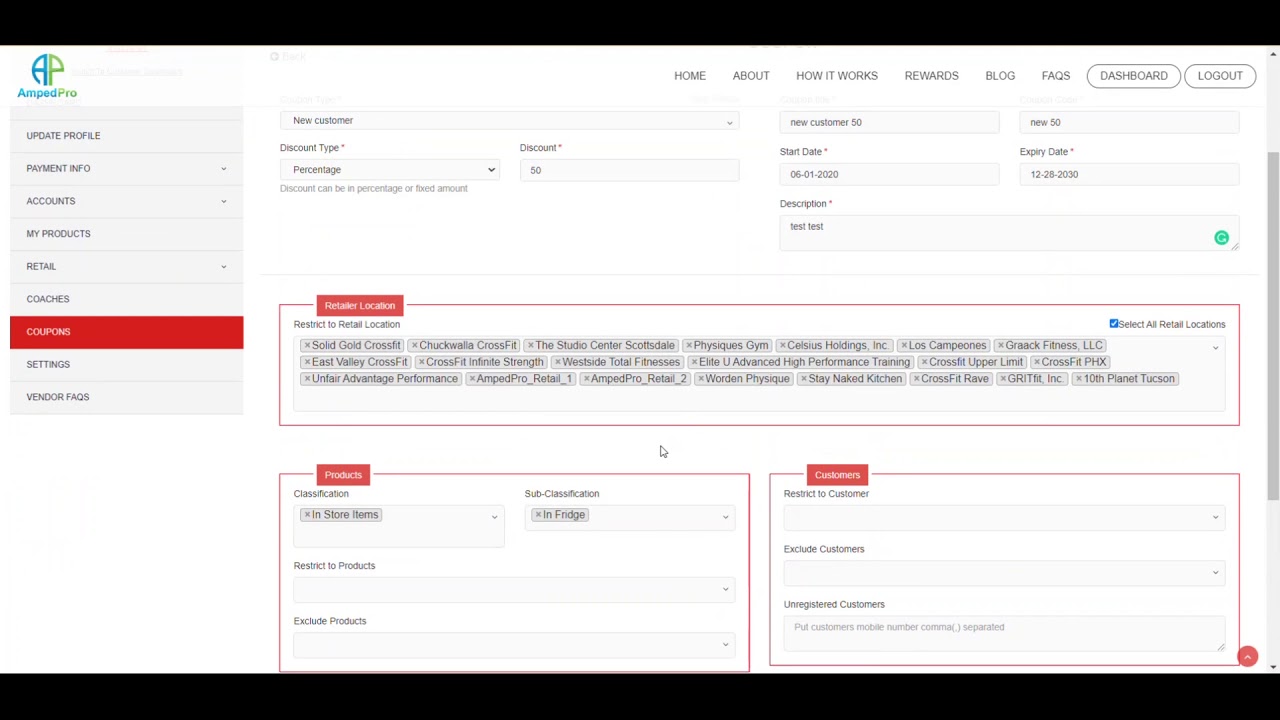Remove Elite U Advanced High Performance Training tag
1280x720 pixels.
[694, 362]
